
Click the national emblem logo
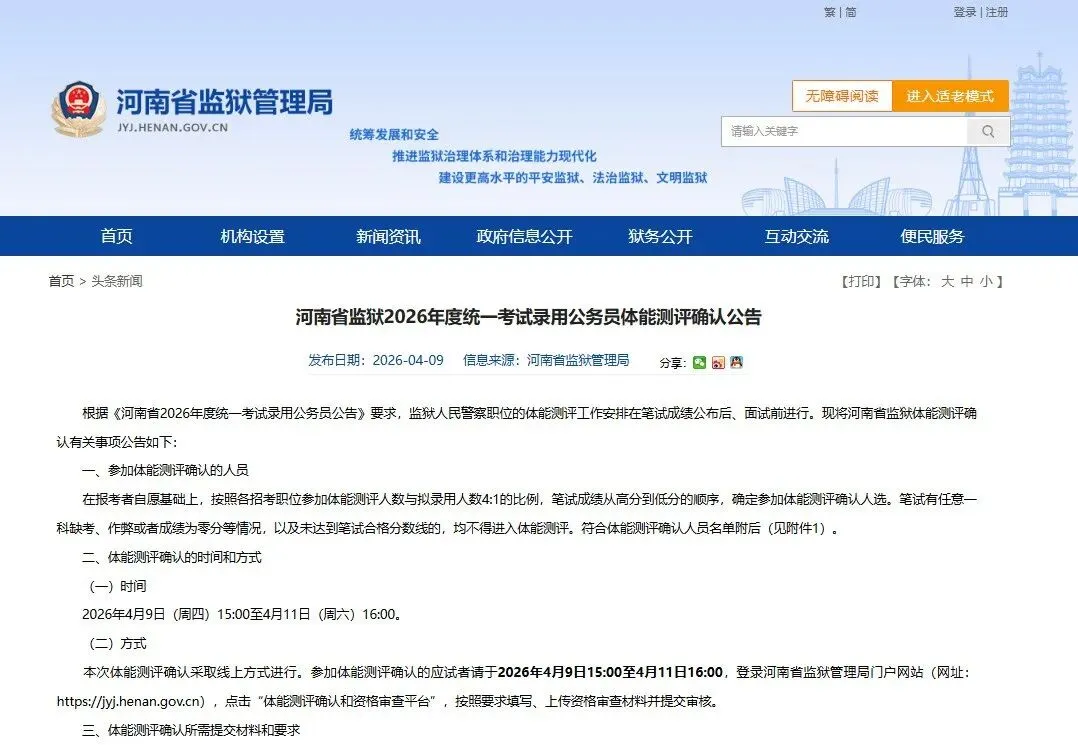[78, 109]
